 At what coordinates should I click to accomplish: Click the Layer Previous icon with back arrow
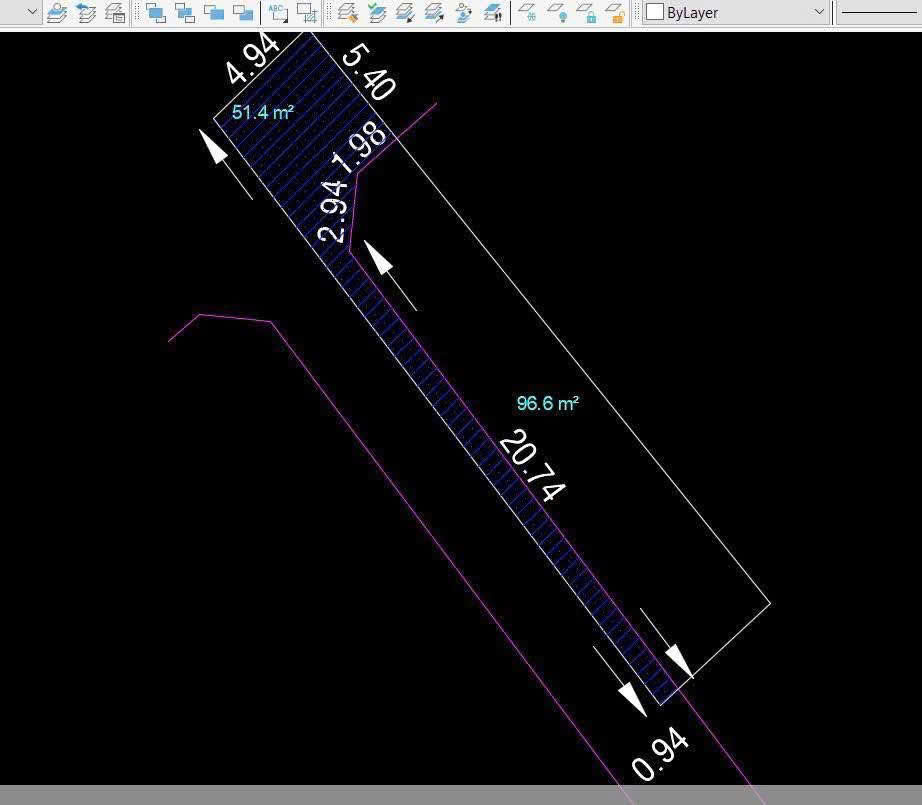click(x=86, y=13)
